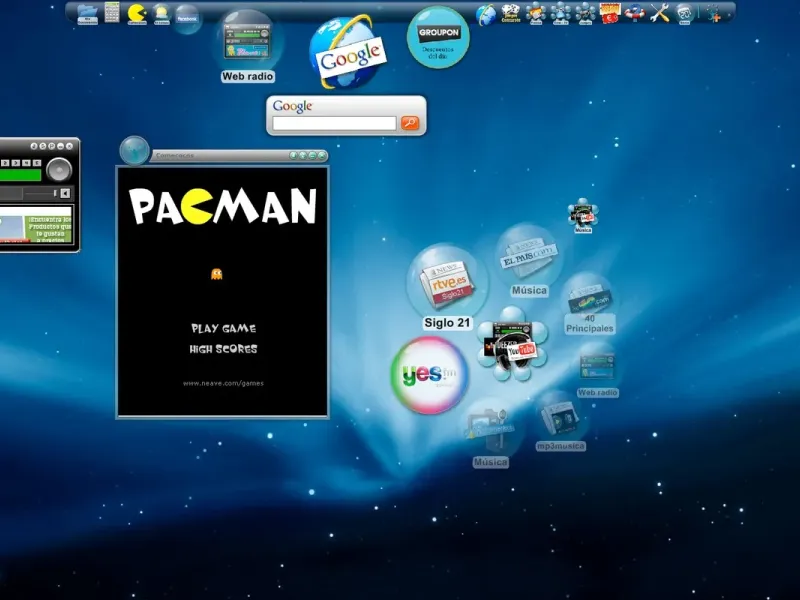Open the red euro sale tag icon
Image resolution: width=800 pixels, height=600 pixels.
coord(610,13)
